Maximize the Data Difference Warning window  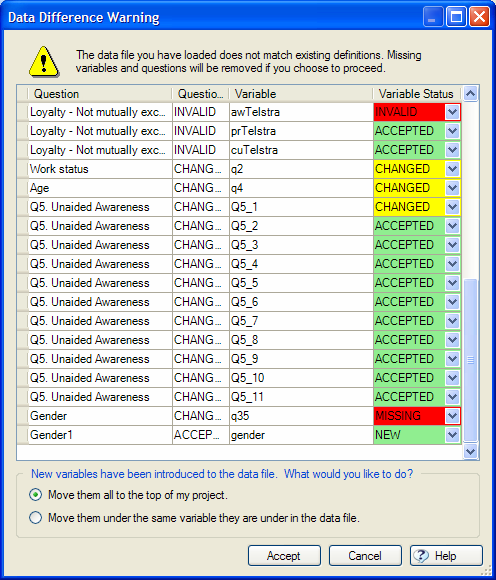456,17
